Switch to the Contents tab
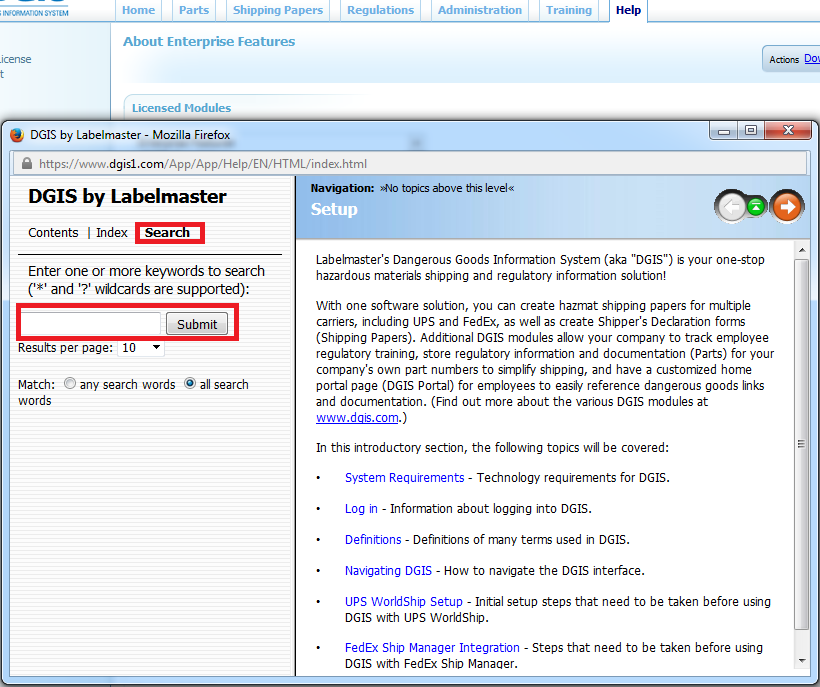Image resolution: width=820 pixels, height=687 pixels. (x=53, y=233)
